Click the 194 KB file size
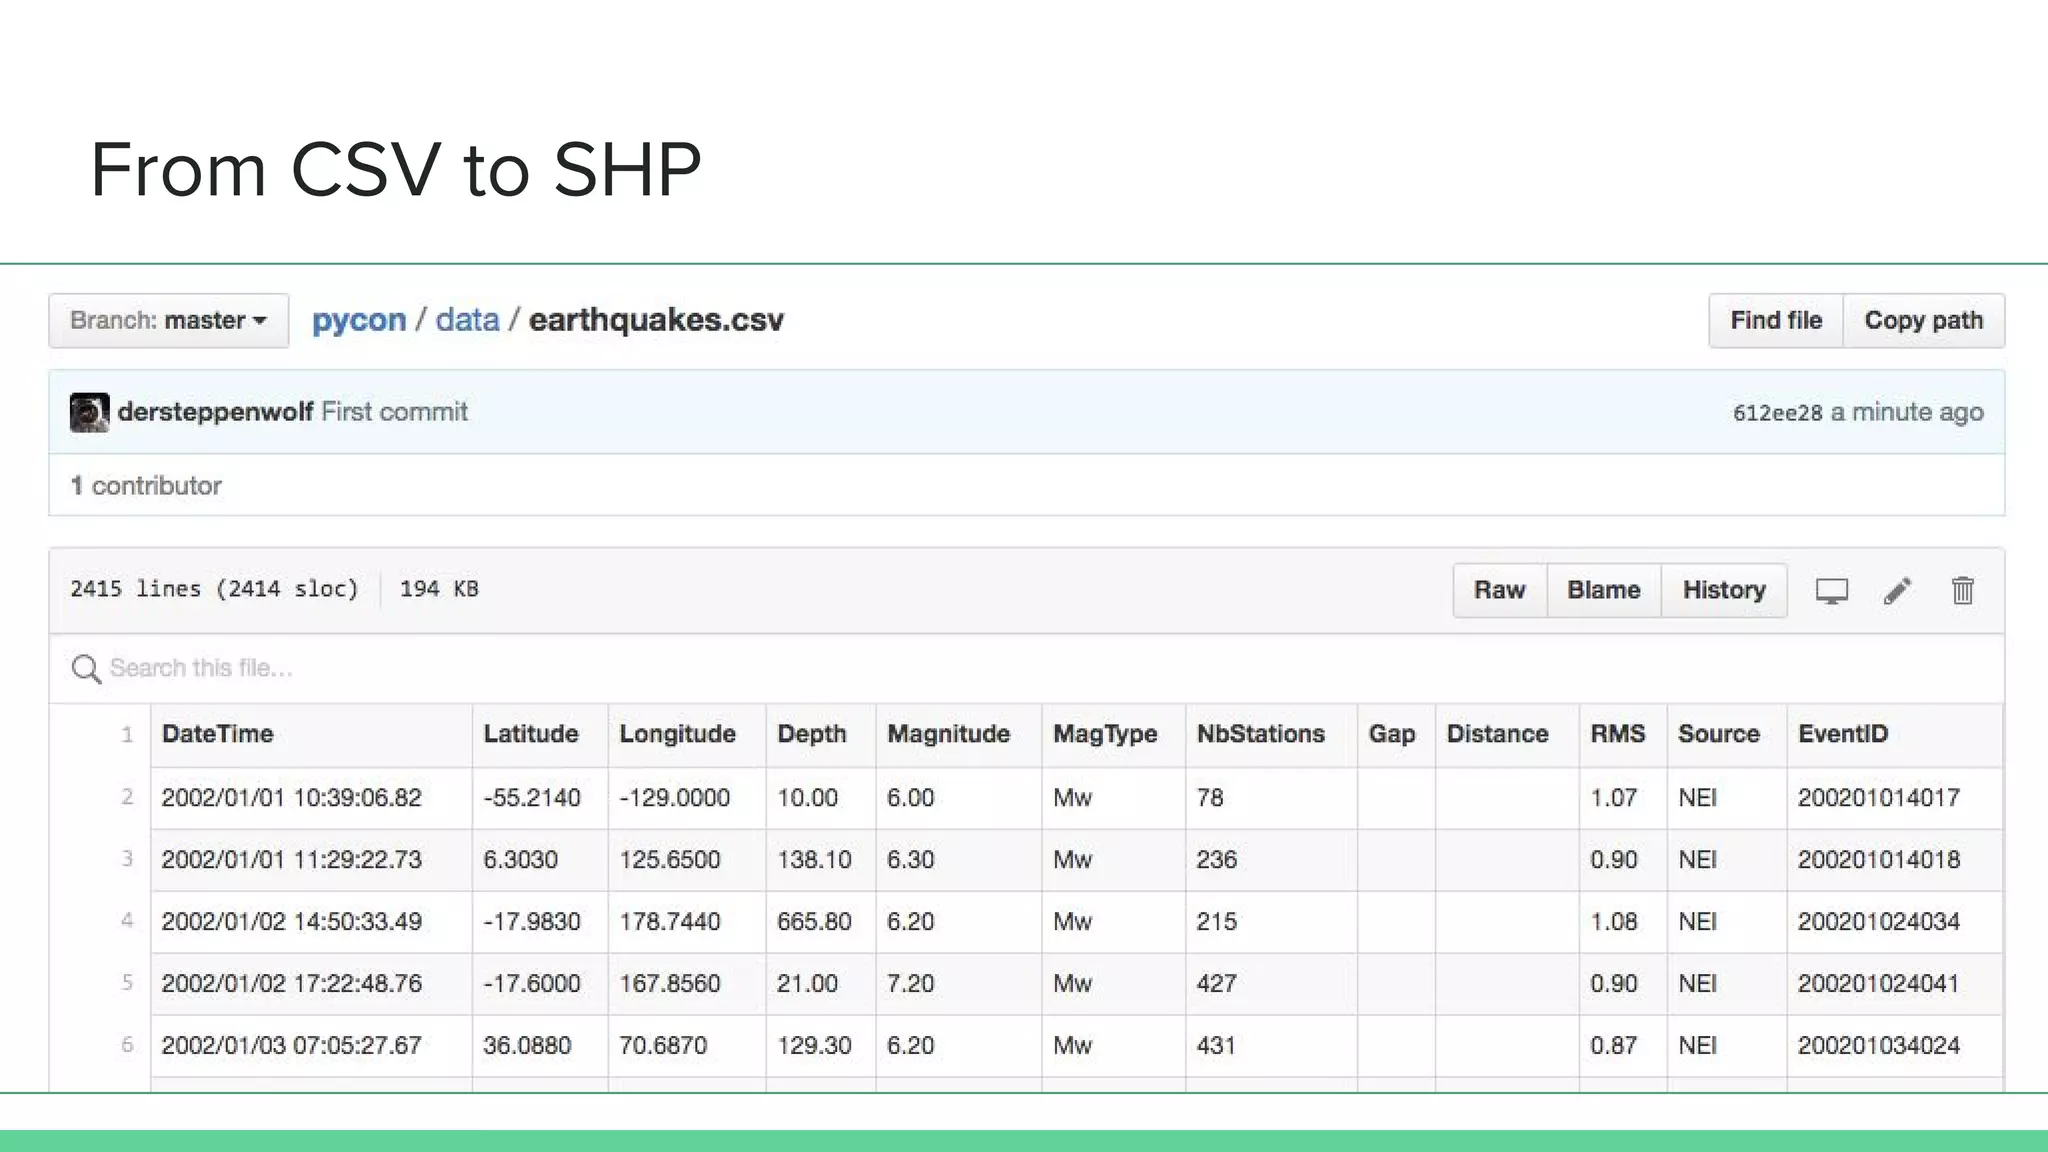Screen dimensions: 2048x1152 439,589
